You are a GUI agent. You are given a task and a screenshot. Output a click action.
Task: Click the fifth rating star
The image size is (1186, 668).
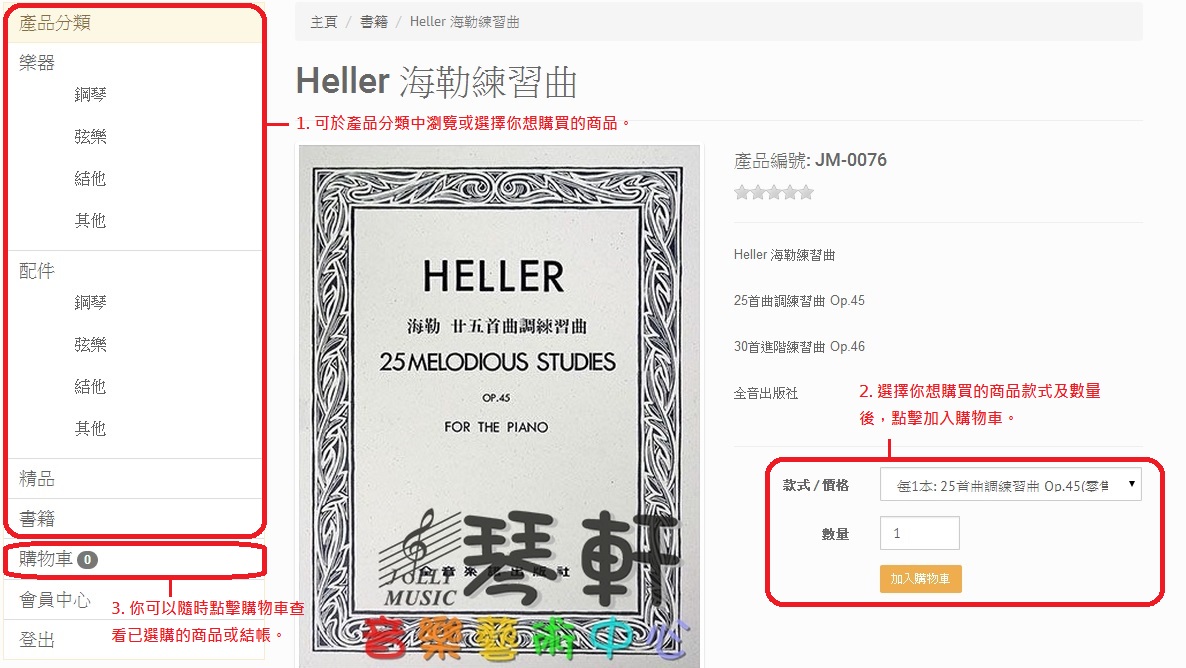(806, 193)
